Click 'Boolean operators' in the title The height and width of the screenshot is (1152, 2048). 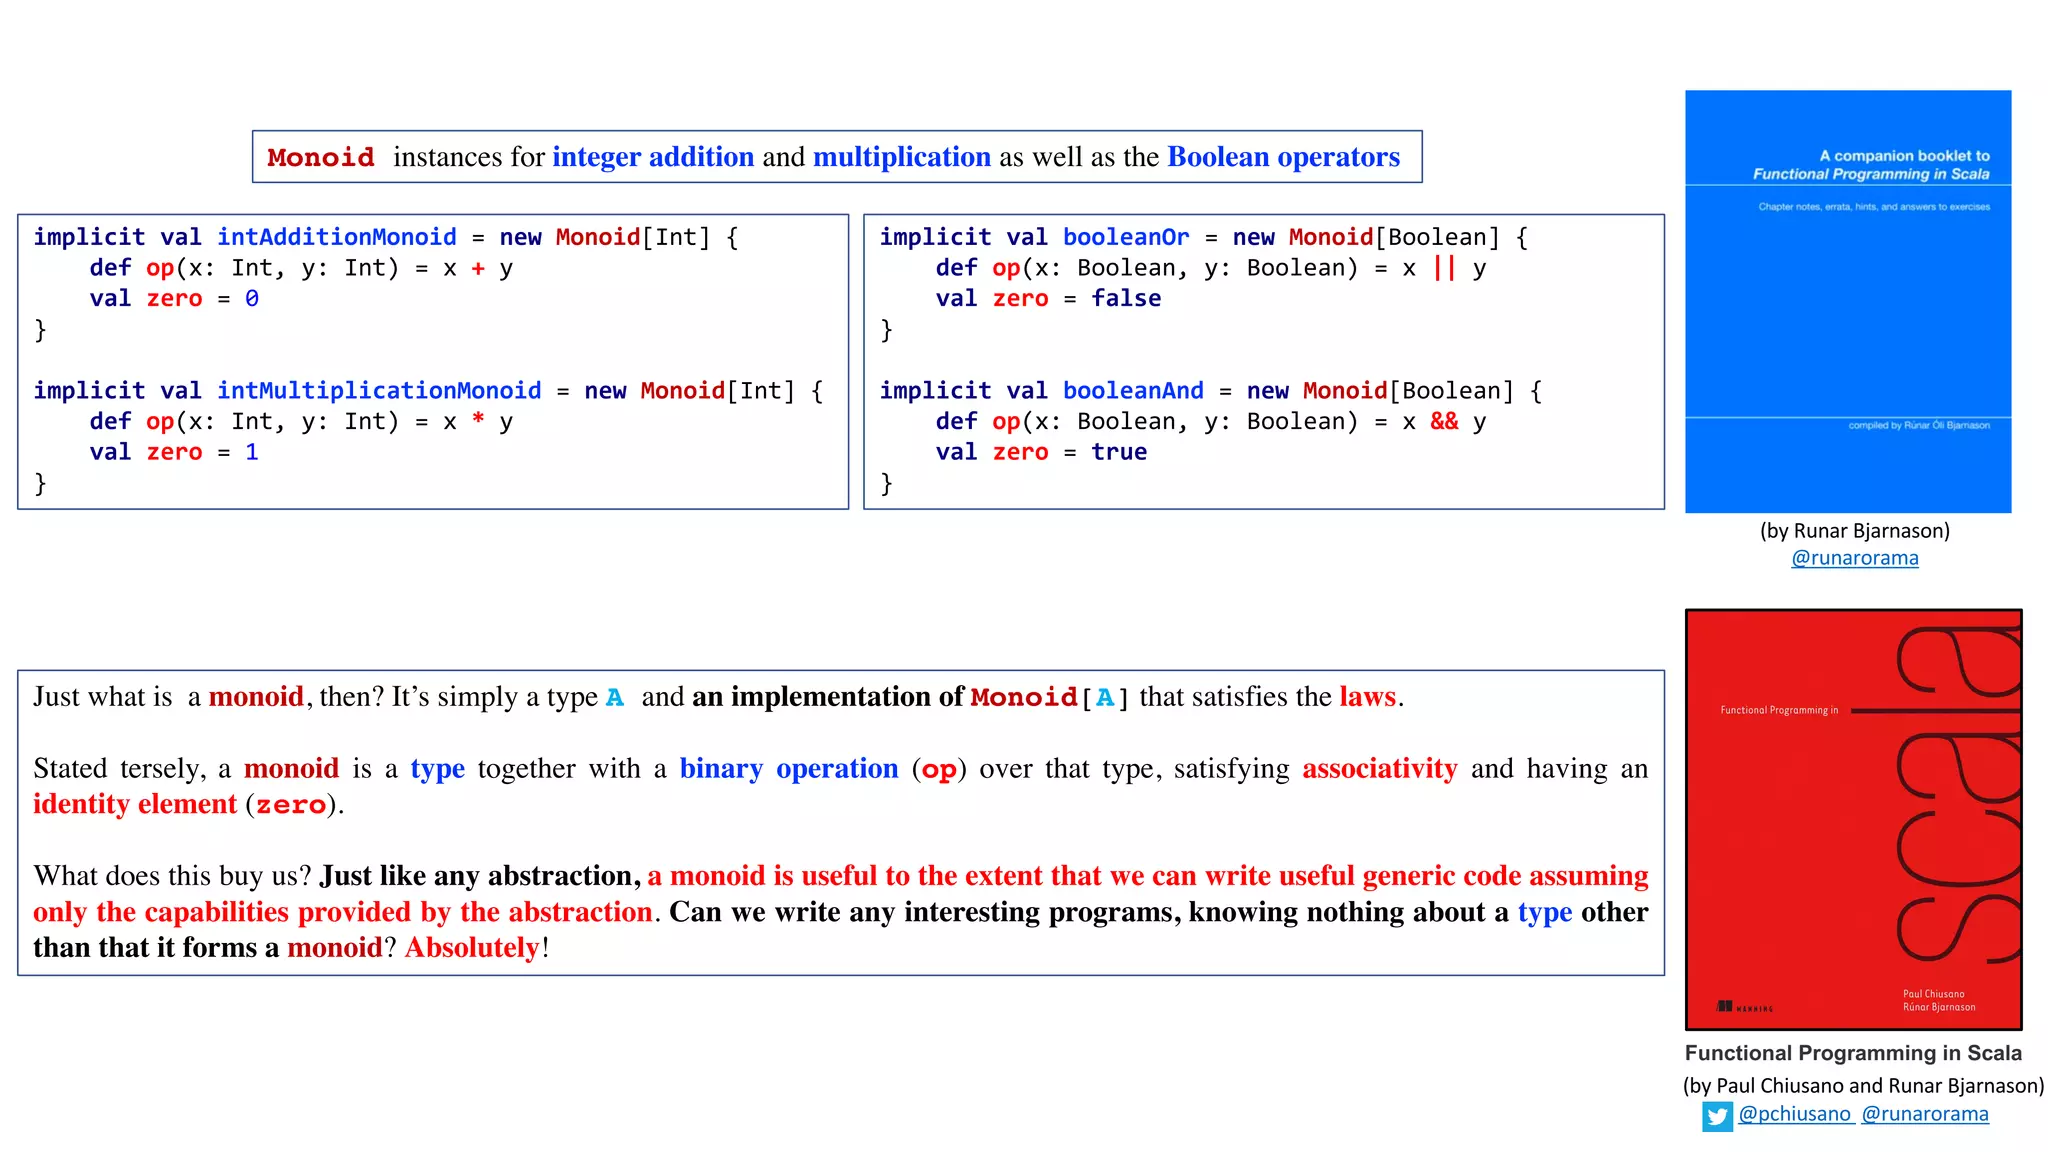(1284, 157)
